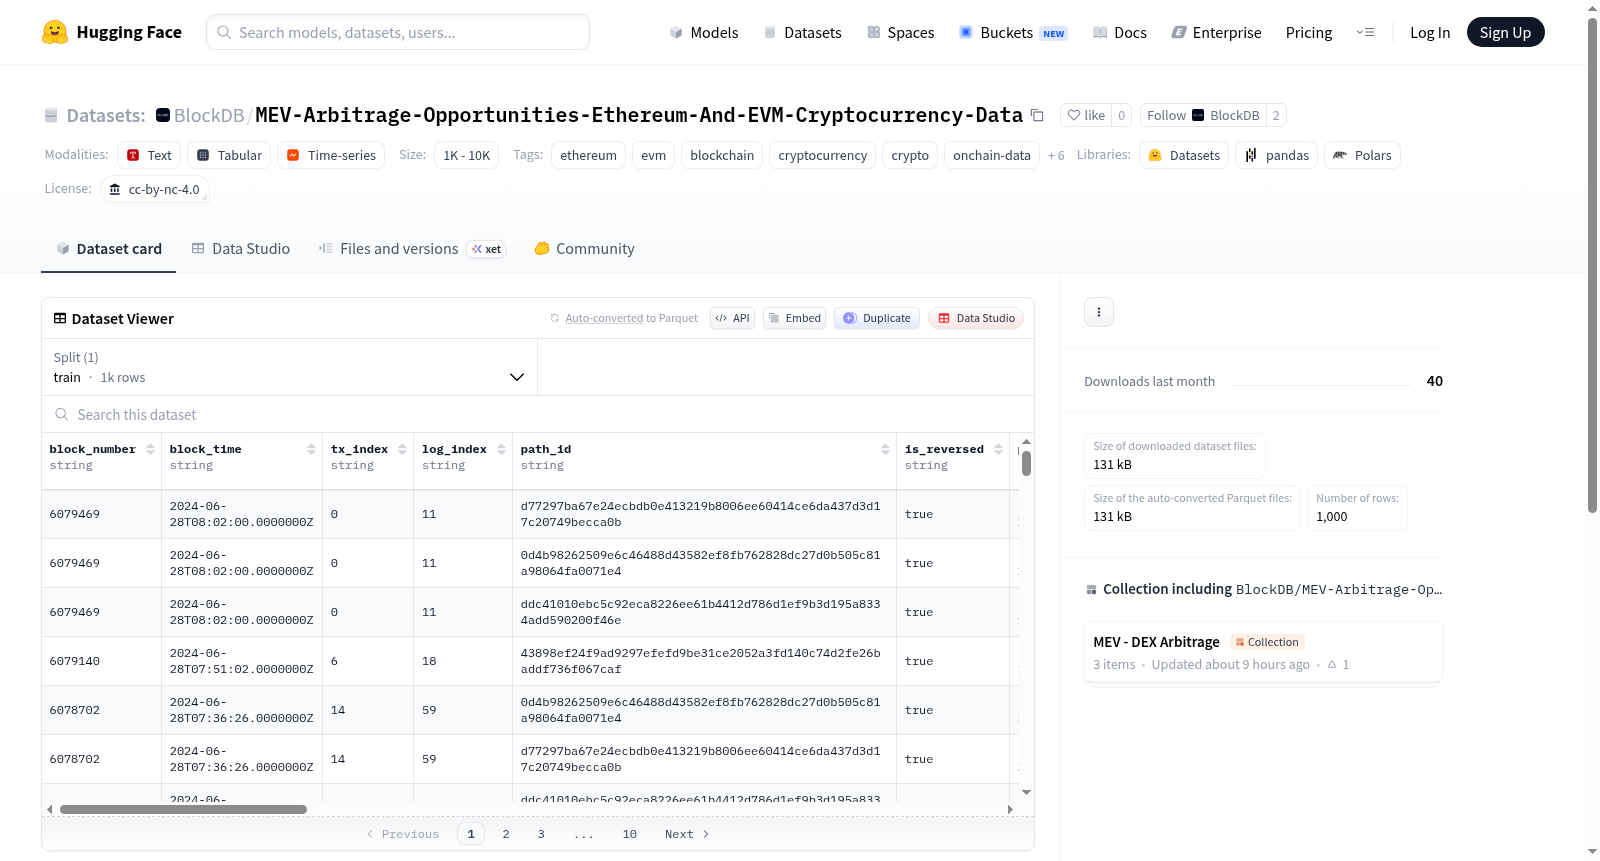The width and height of the screenshot is (1600, 861).
Task: Open the MEV - DEX Arbitrage collection
Action: pos(1263,653)
